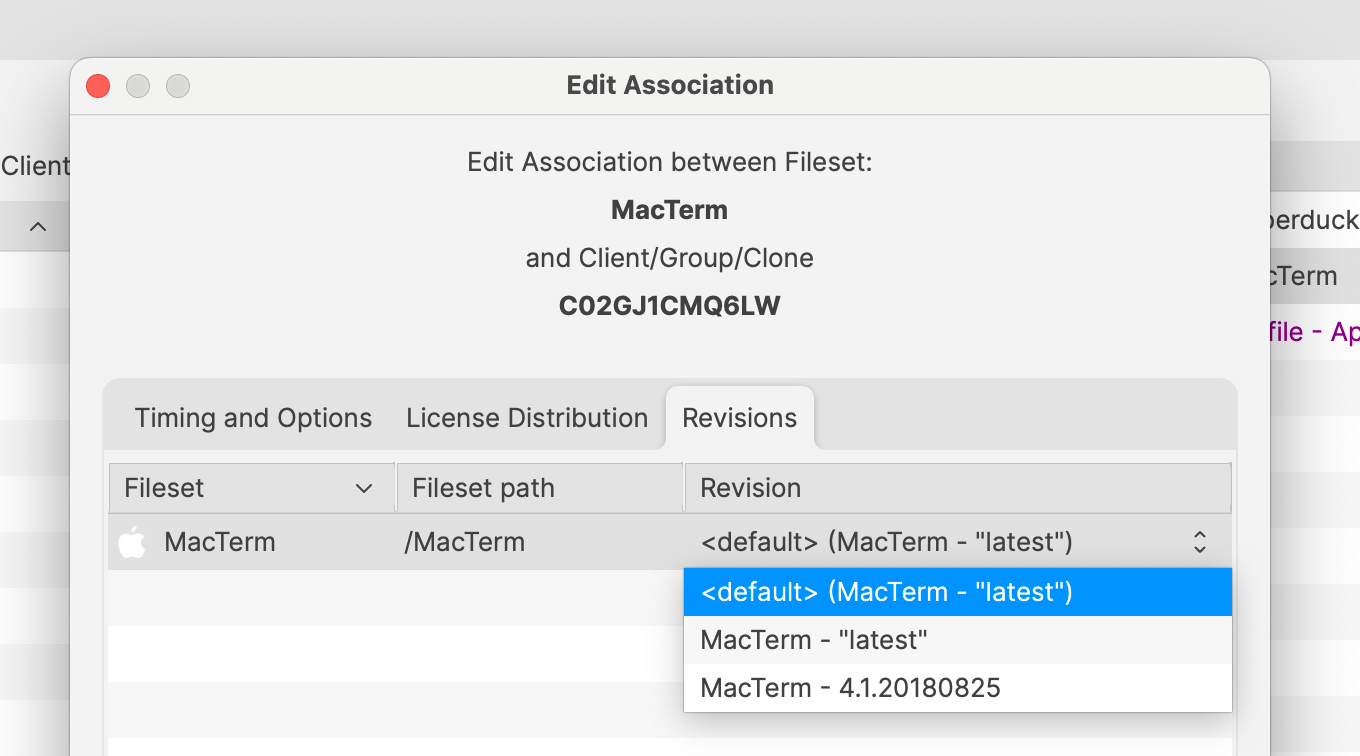The image size is (1360, 756).
Task: Click the C02GJ1CMQ6LW client name text
Action: tap(670, 306)
